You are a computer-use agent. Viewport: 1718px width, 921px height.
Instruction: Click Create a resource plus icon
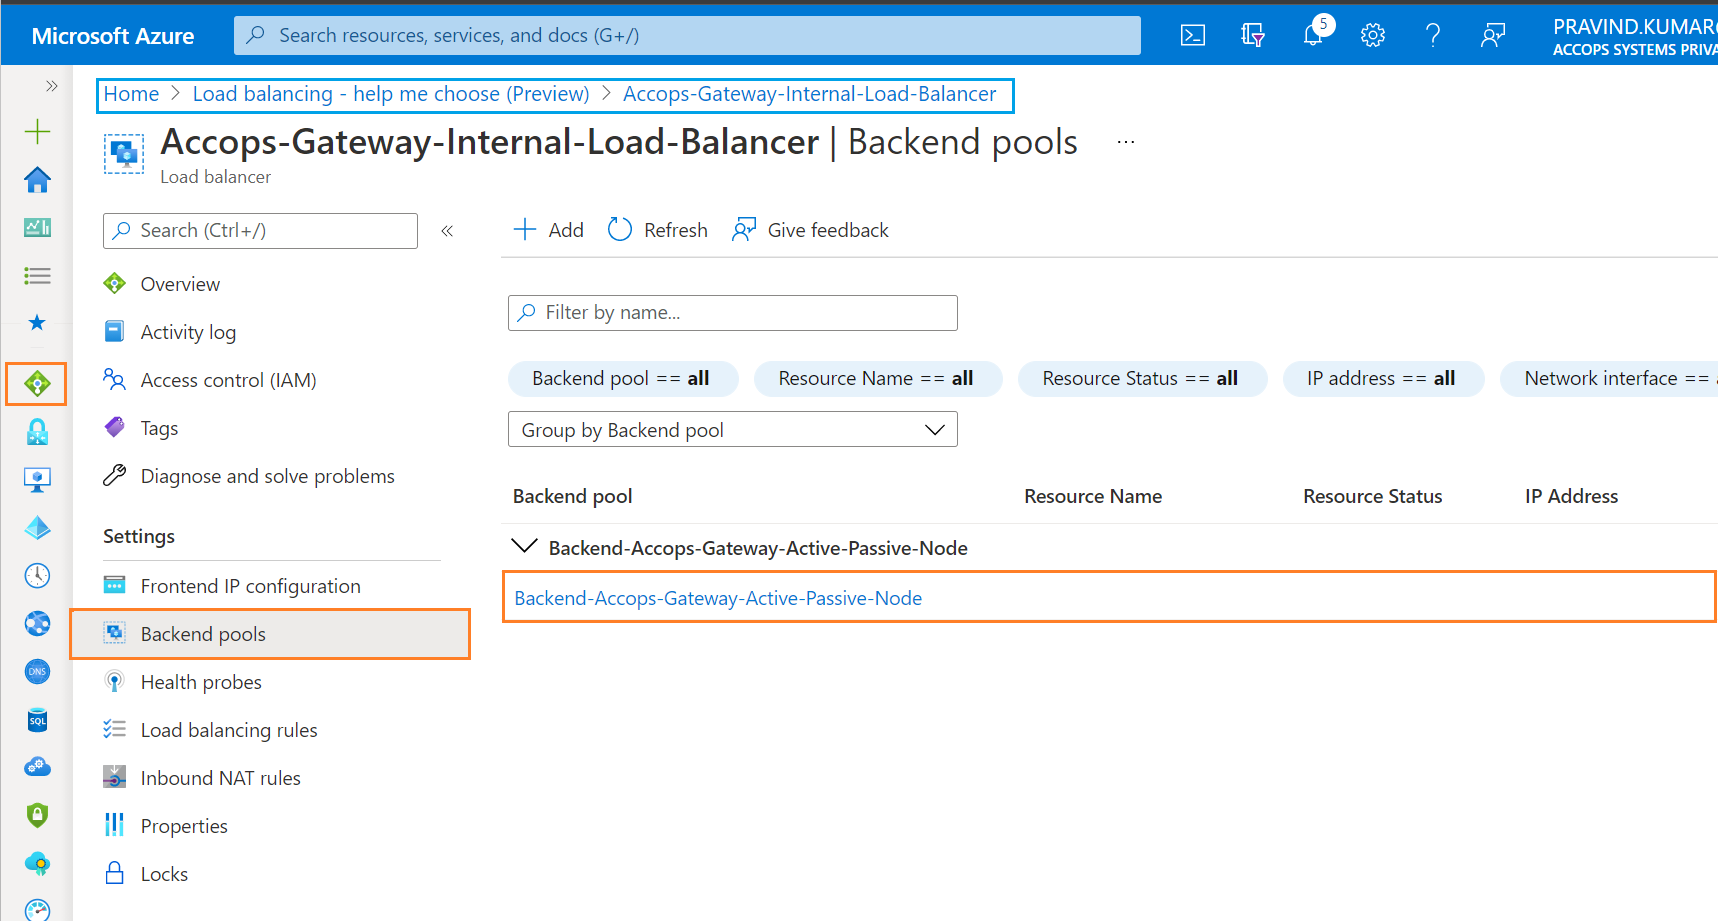[37, 131]
